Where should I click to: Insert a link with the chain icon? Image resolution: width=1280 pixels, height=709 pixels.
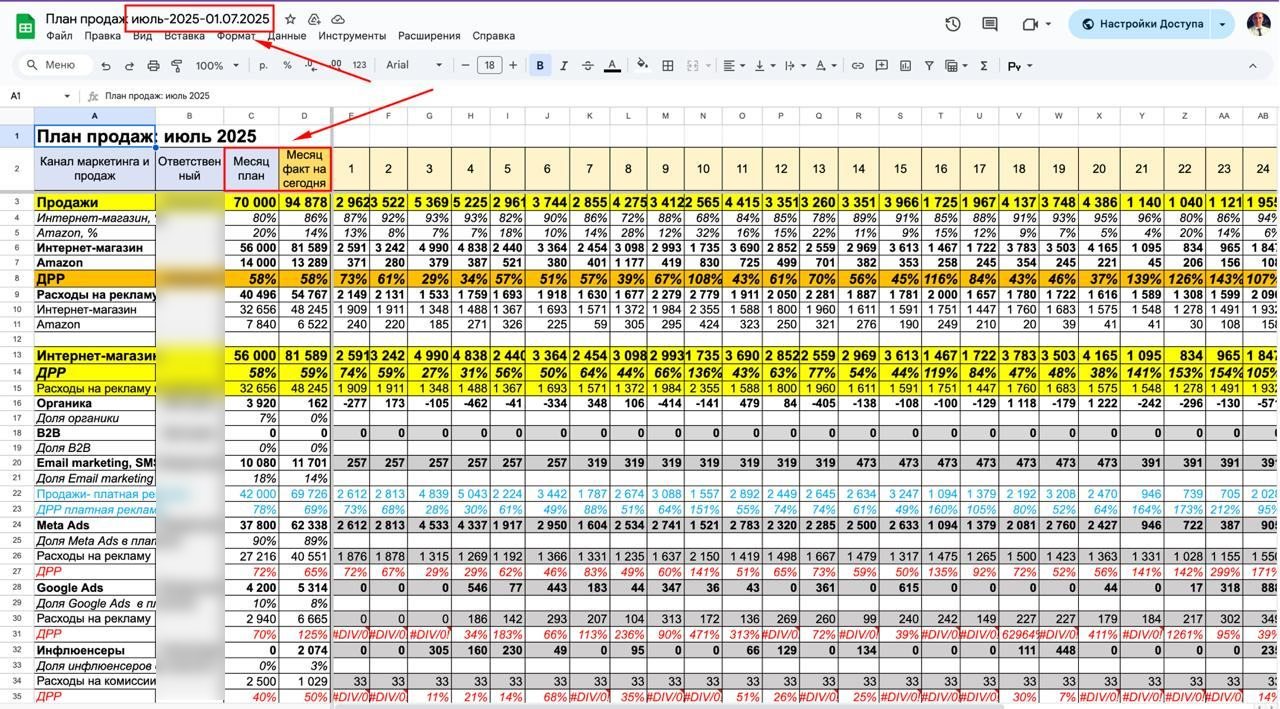857,66
